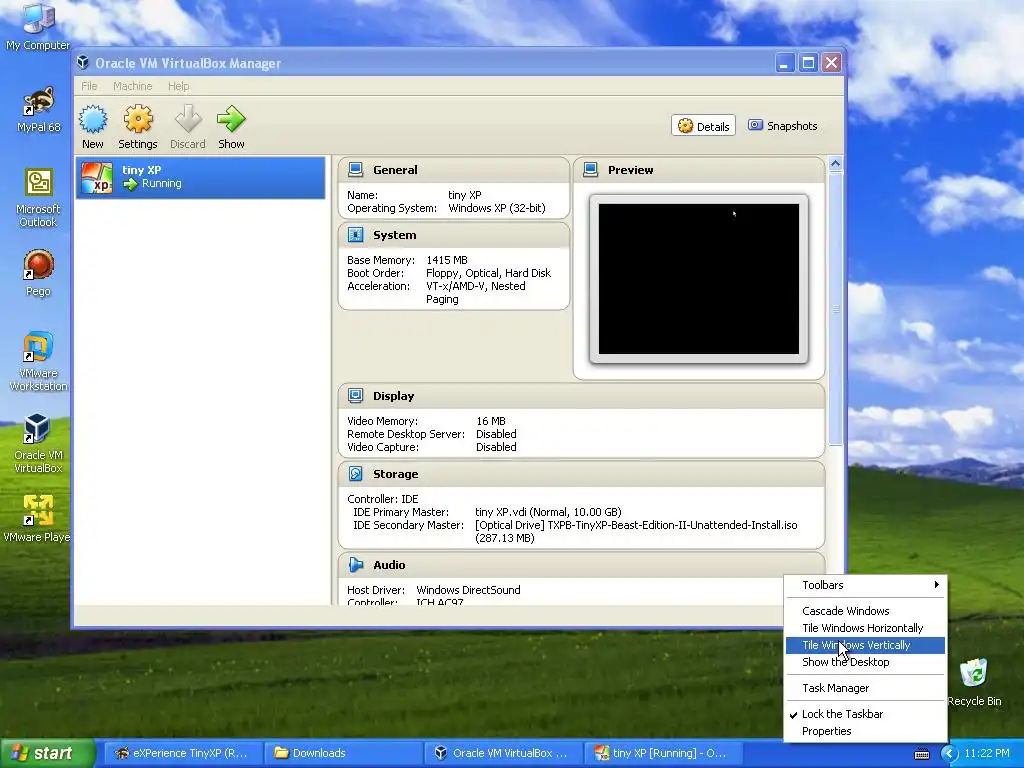Viewport: 1024px width, 768px height.
Task: Open the File menu
Action: 89,86
